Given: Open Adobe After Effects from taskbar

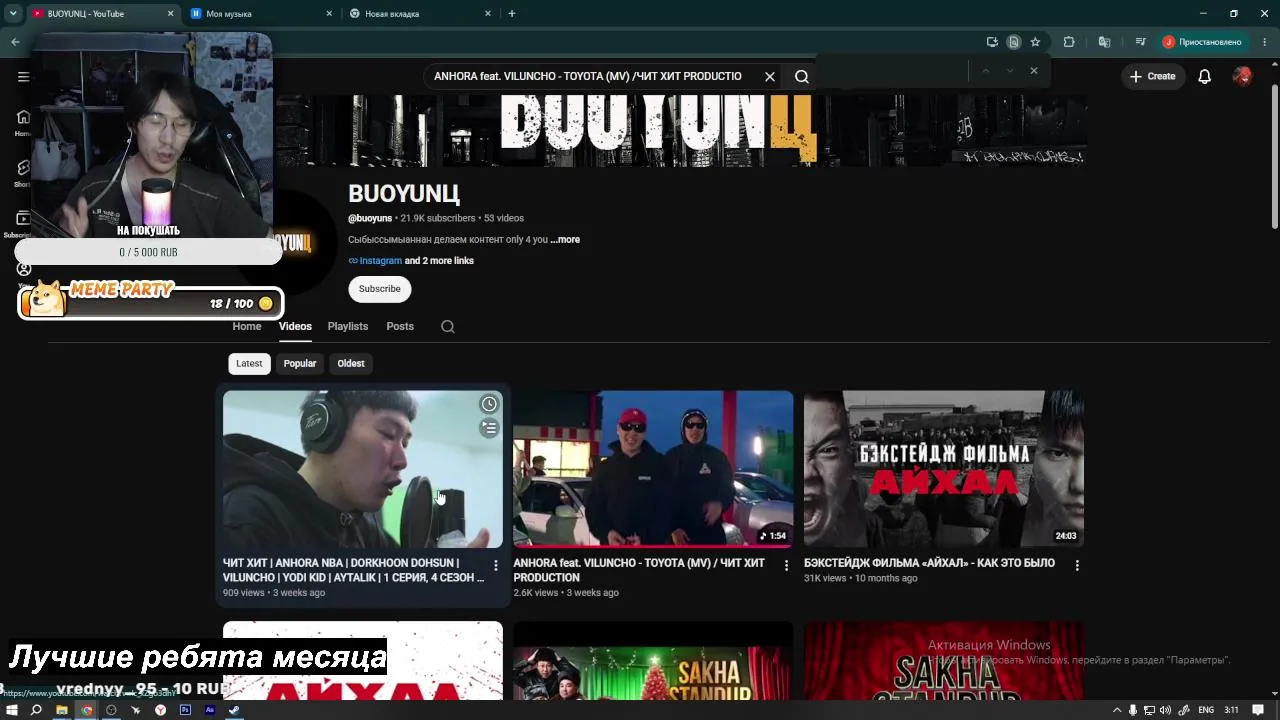Looking at the screenshot, I should point(209,710).
